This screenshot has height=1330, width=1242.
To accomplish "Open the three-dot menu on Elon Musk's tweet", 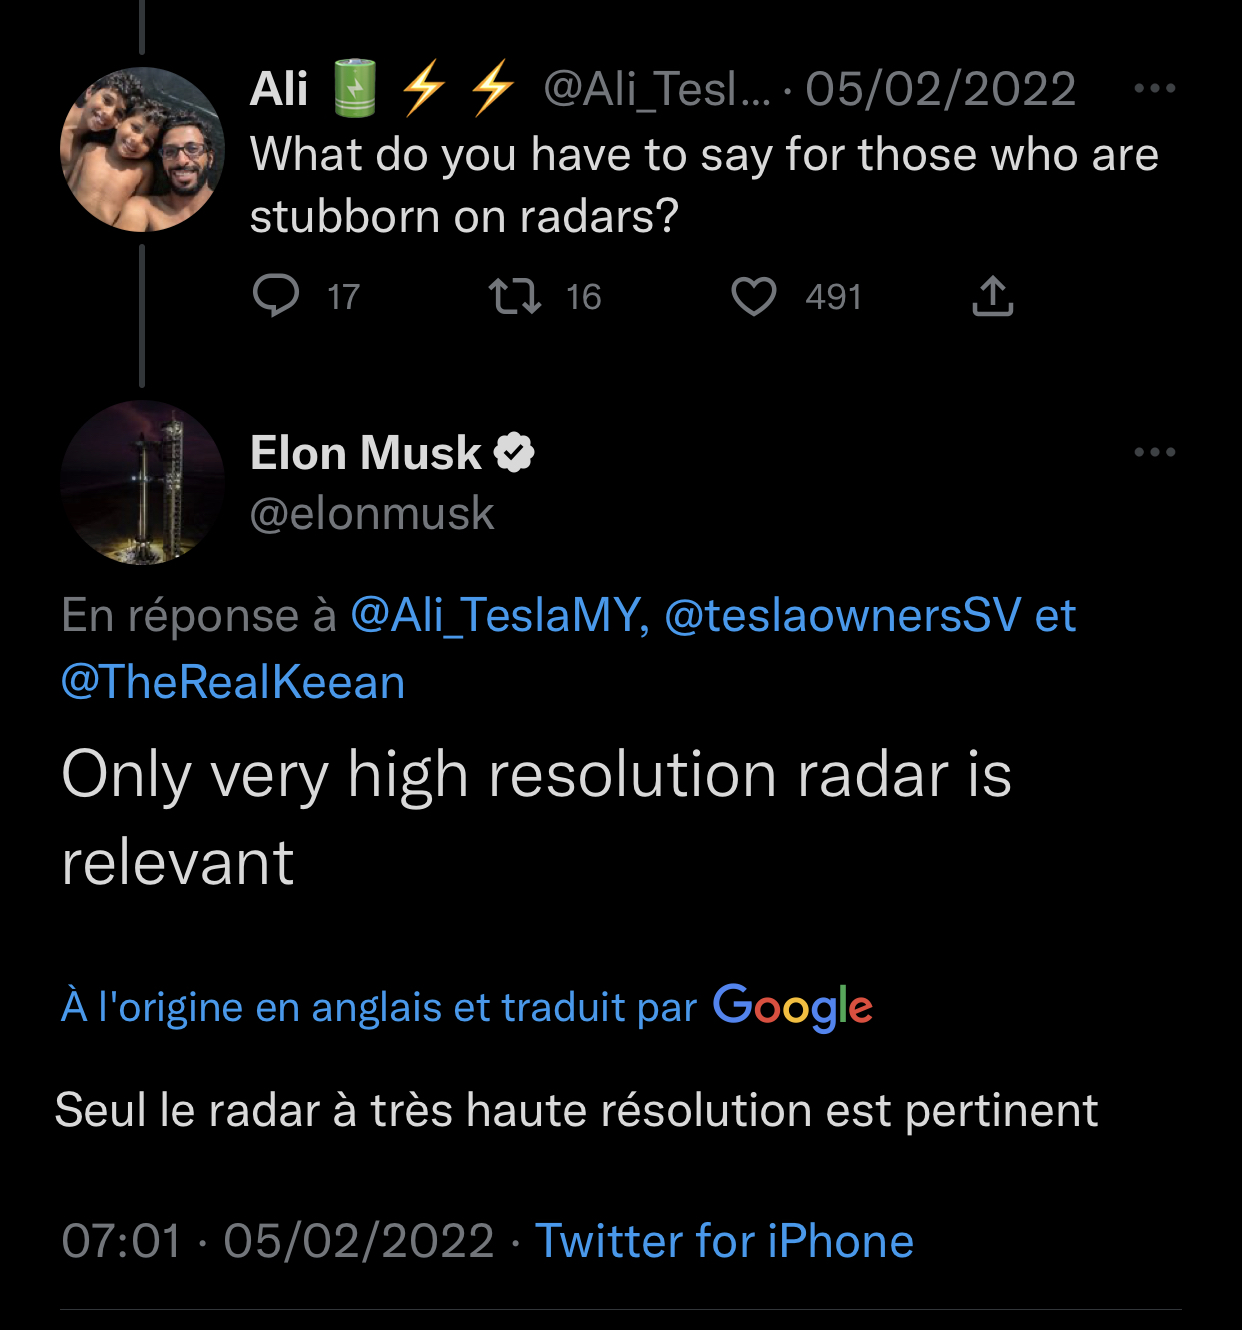I will click(1155, 452).
